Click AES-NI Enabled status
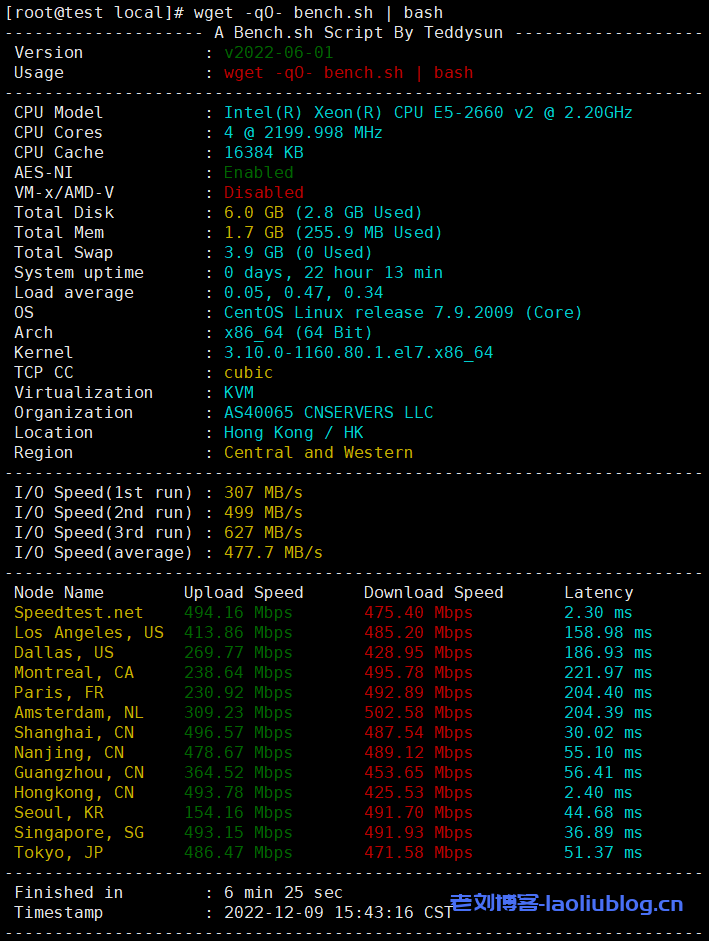Image resolution: width=709 pixels, height=941 pixels. (259, 173)
